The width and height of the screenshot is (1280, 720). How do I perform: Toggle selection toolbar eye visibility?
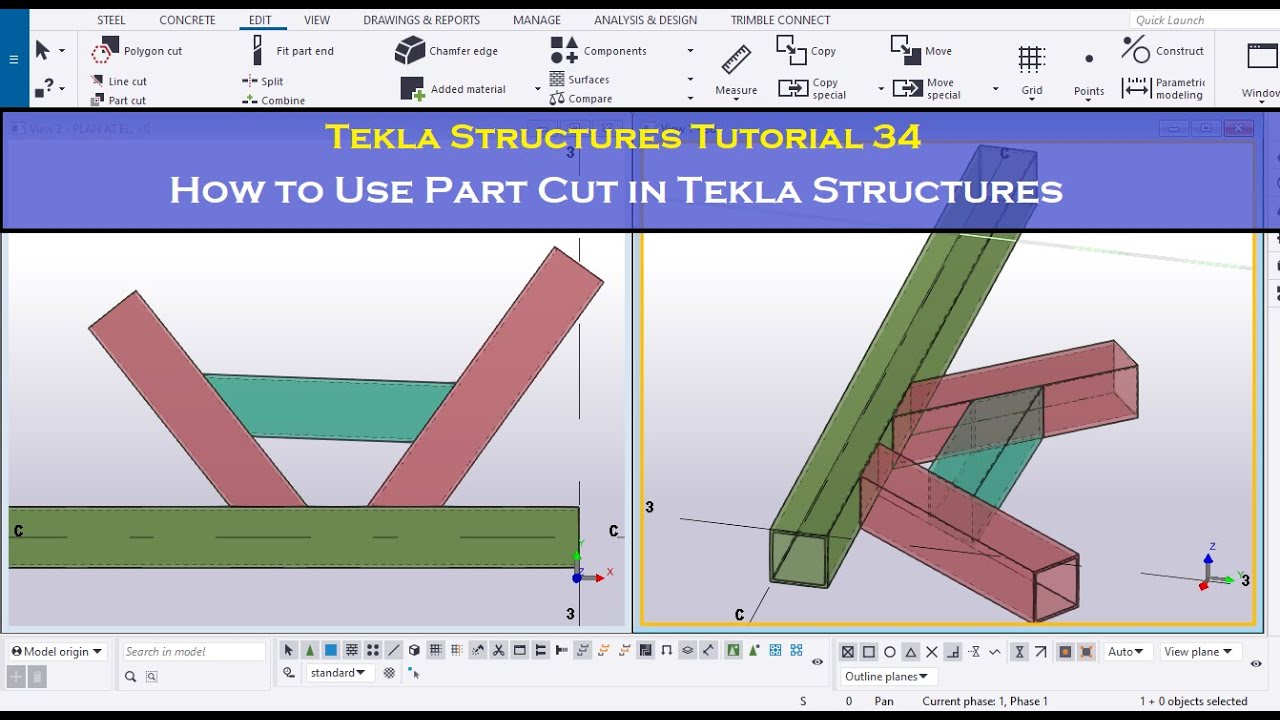pyautogui.click(x=817, y=662)
